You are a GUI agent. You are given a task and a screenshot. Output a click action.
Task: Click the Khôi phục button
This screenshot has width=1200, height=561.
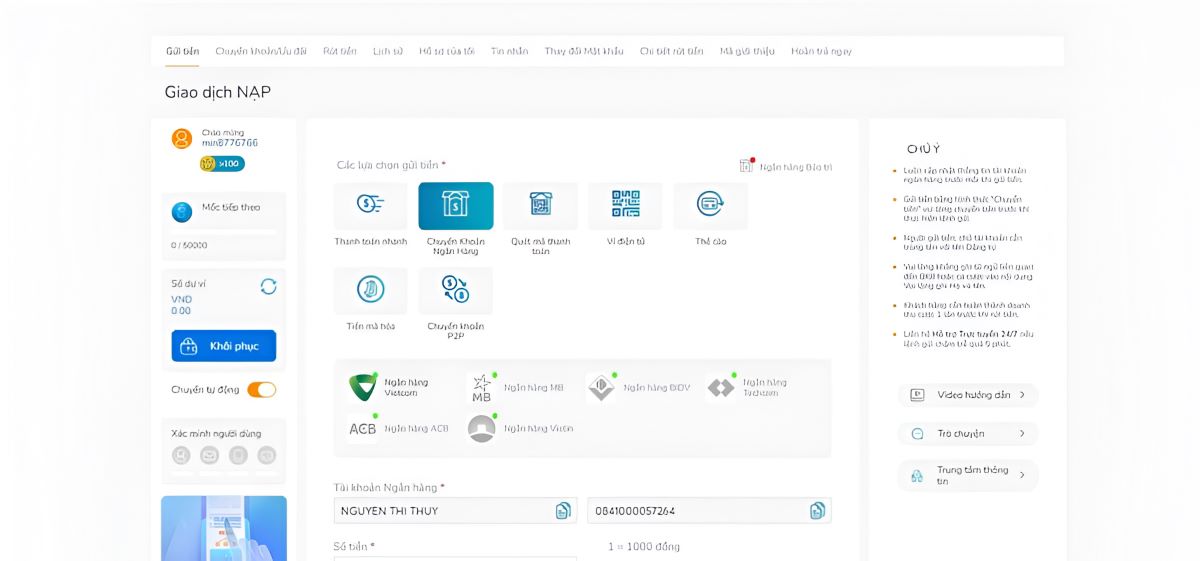point(224,346)
